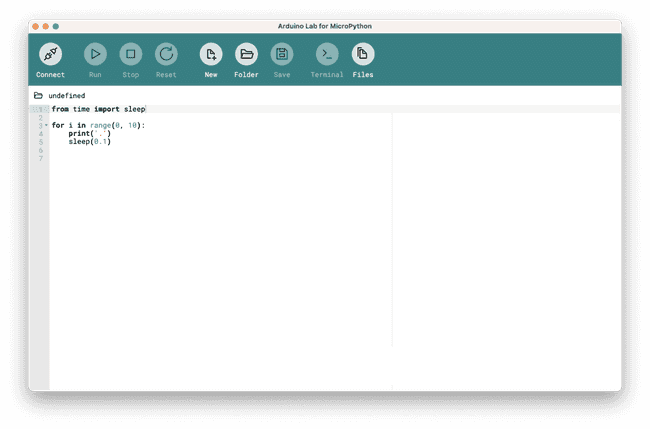Click the "for i in range" code line
650x429 pixels.
(x=98, y=125)
